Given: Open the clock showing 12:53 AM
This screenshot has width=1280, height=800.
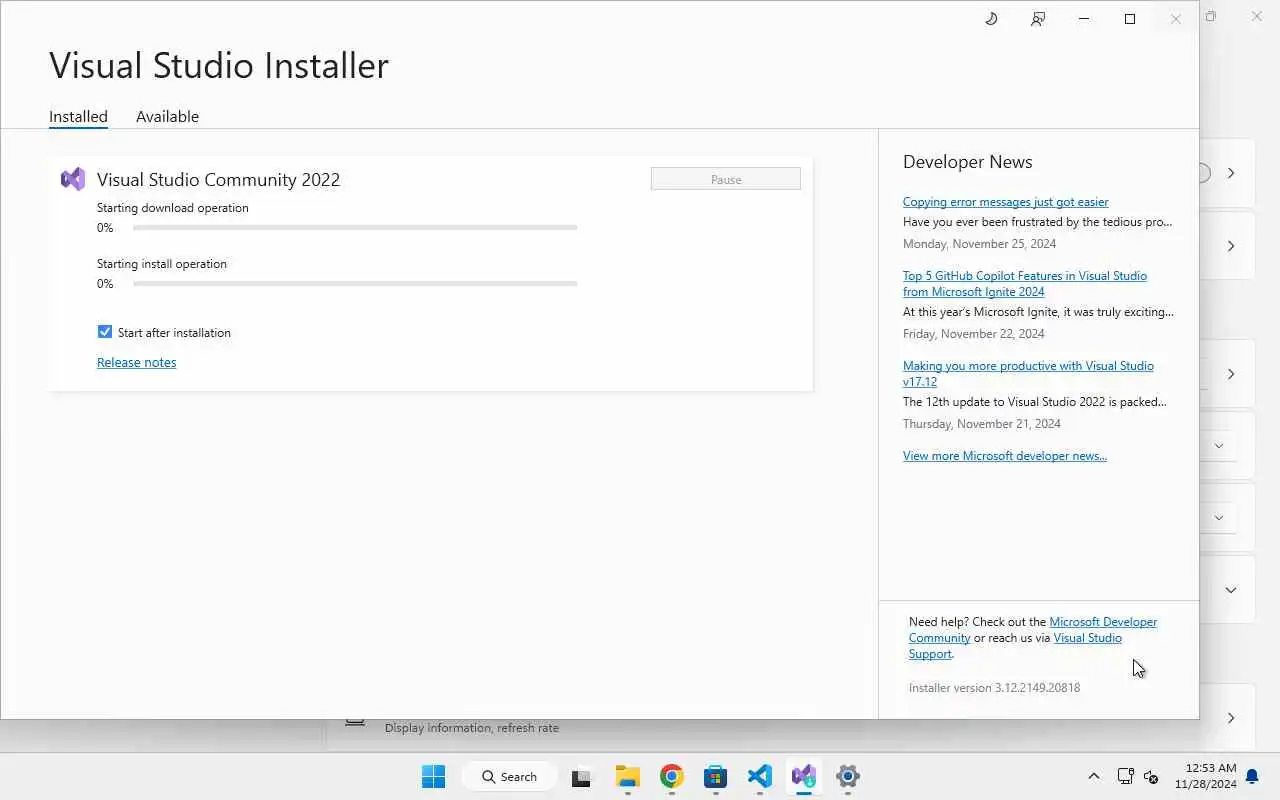Looking at the screenshot, I should pyautogui.click(x=1206, y=776).
